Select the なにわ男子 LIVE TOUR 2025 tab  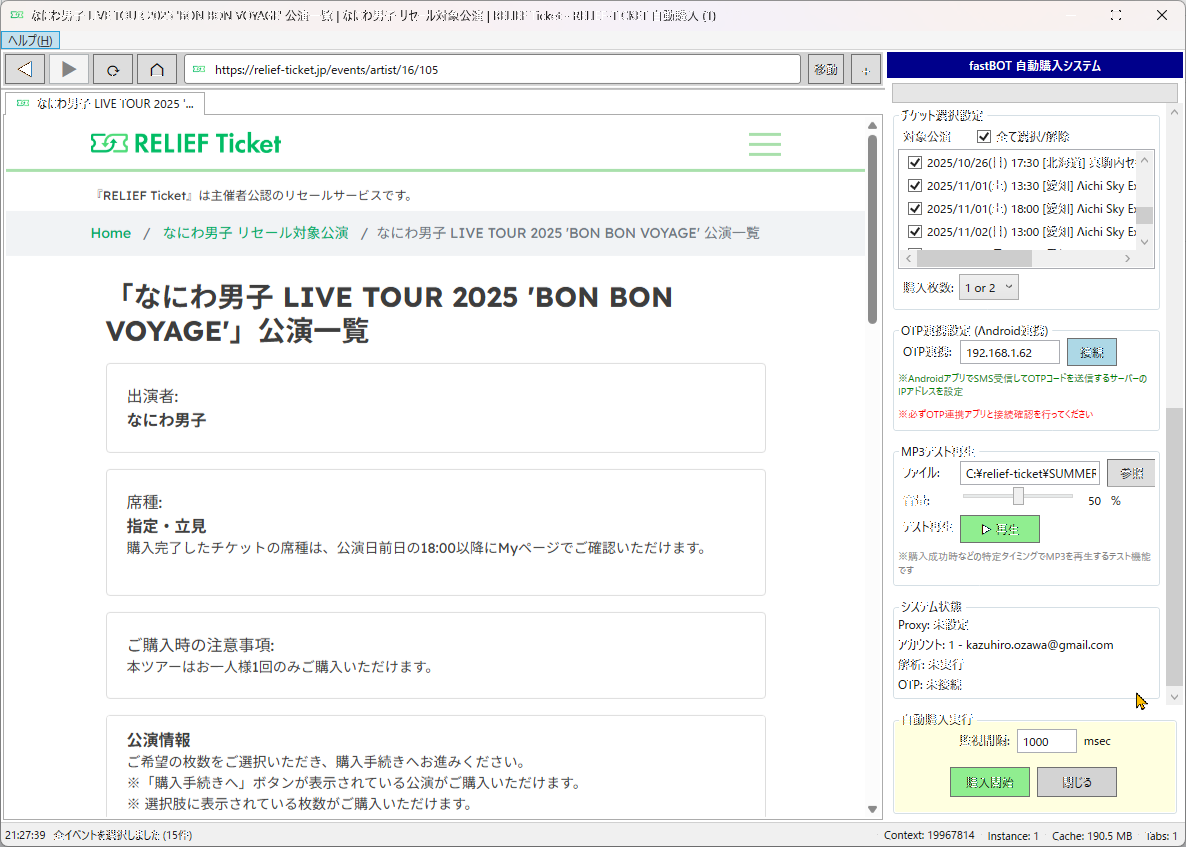(x=105, y=104)
